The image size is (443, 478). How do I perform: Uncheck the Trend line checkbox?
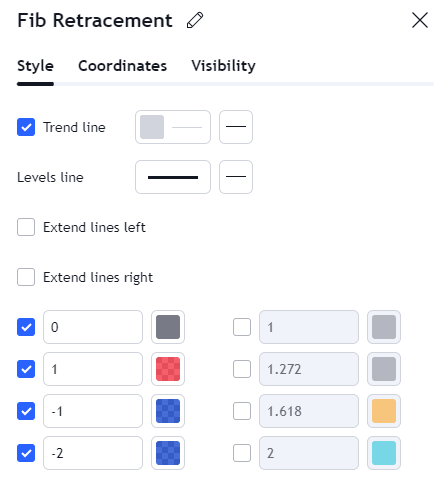(26, 127)
